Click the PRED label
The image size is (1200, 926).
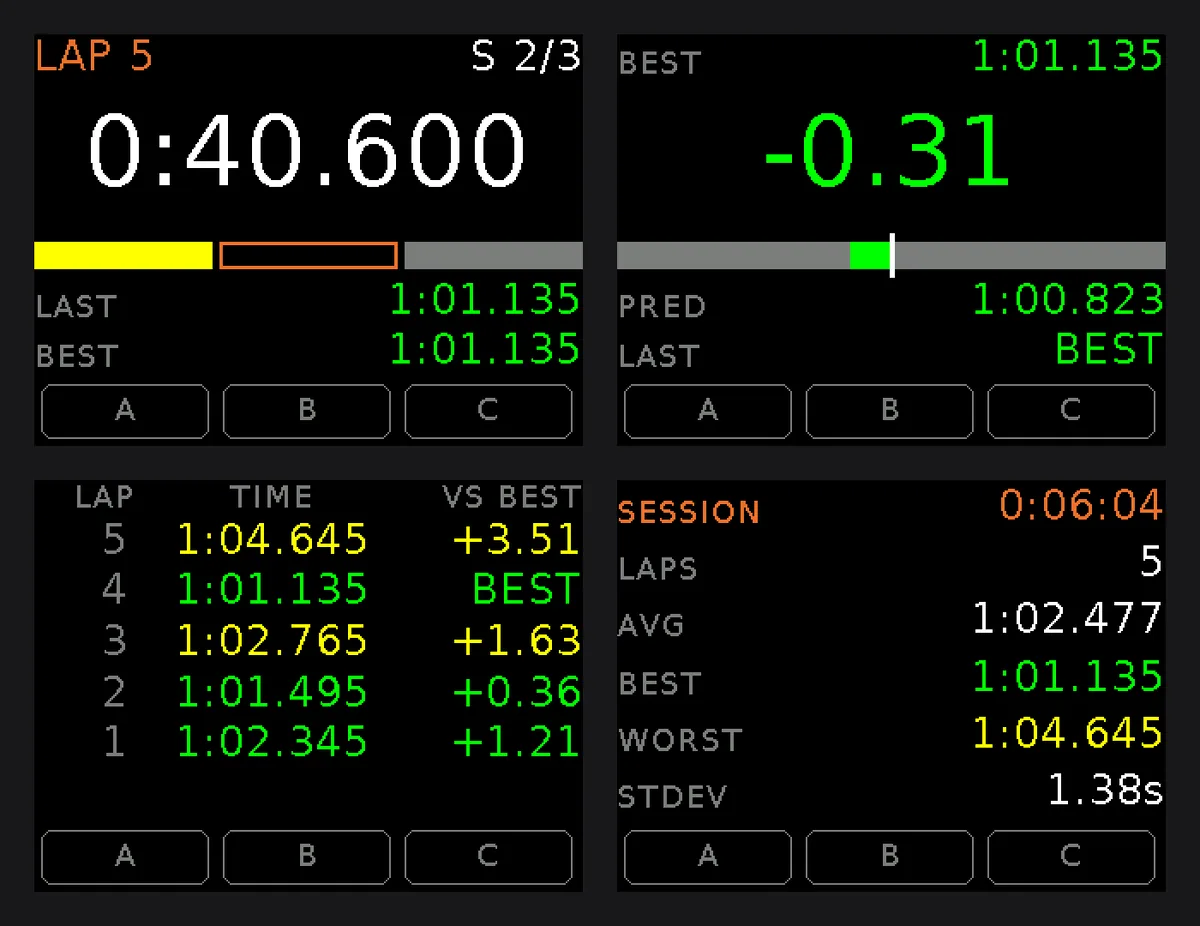pos(662,306)
